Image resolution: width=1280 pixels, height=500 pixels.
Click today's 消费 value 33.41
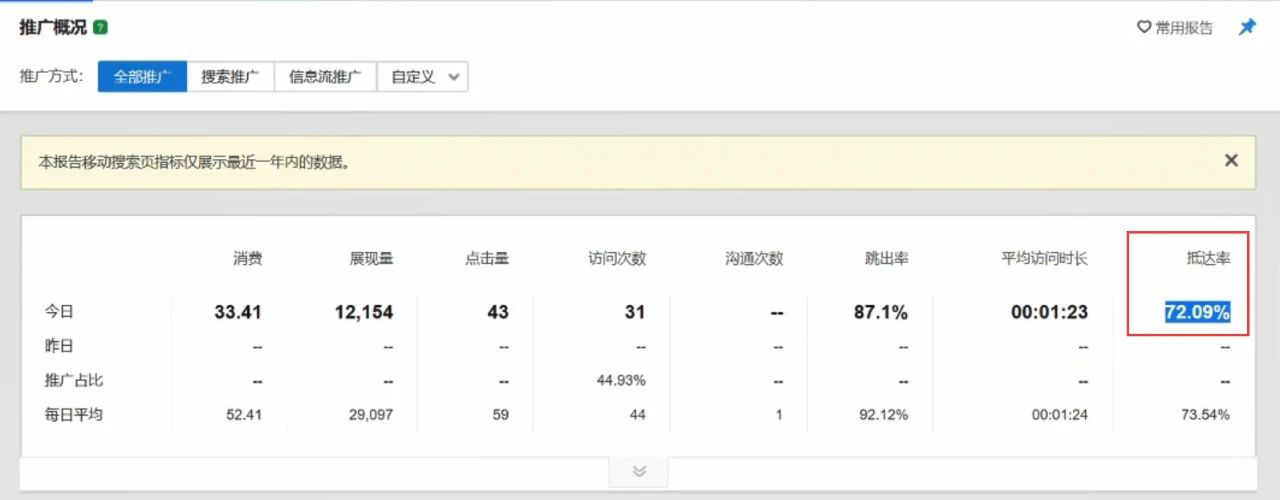coord(238,312)
